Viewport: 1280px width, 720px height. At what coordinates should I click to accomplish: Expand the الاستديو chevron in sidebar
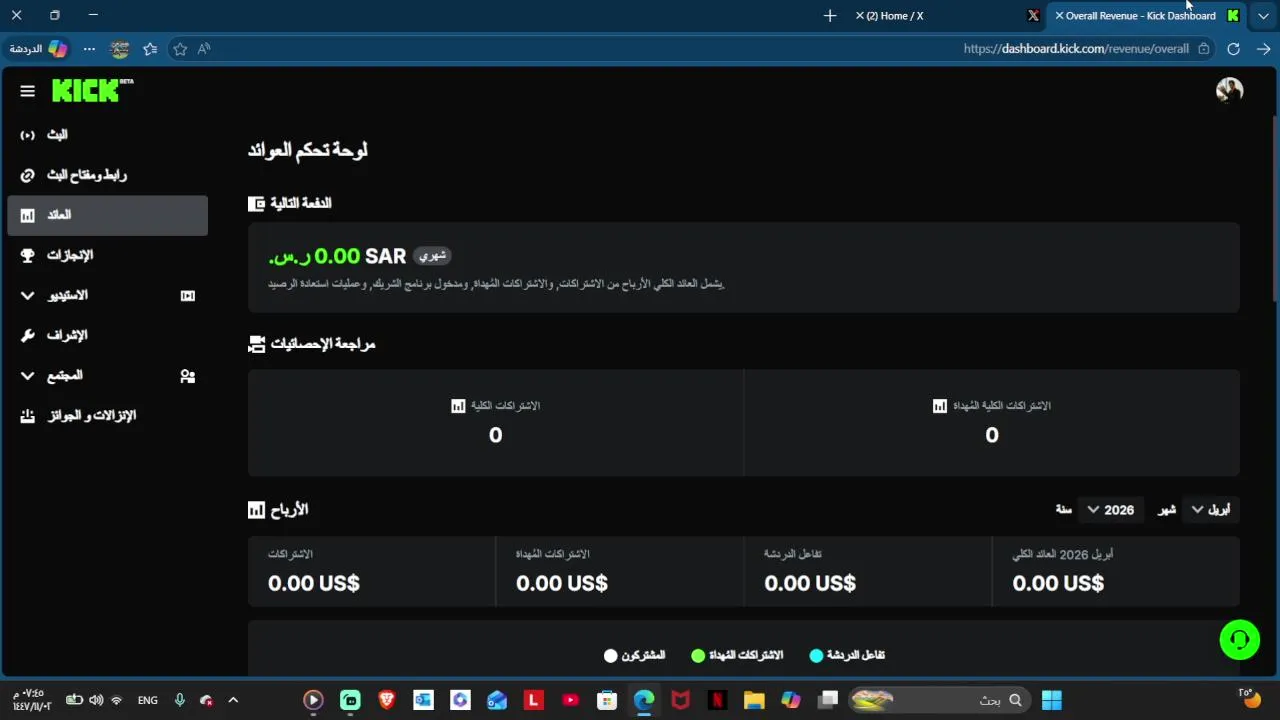pos(27,295)
